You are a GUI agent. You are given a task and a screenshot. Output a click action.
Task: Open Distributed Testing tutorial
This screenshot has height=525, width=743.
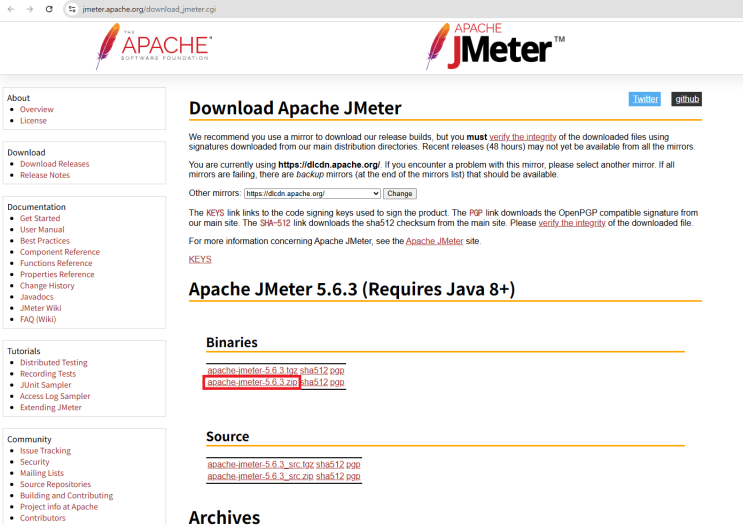click(x=54, y=362)
